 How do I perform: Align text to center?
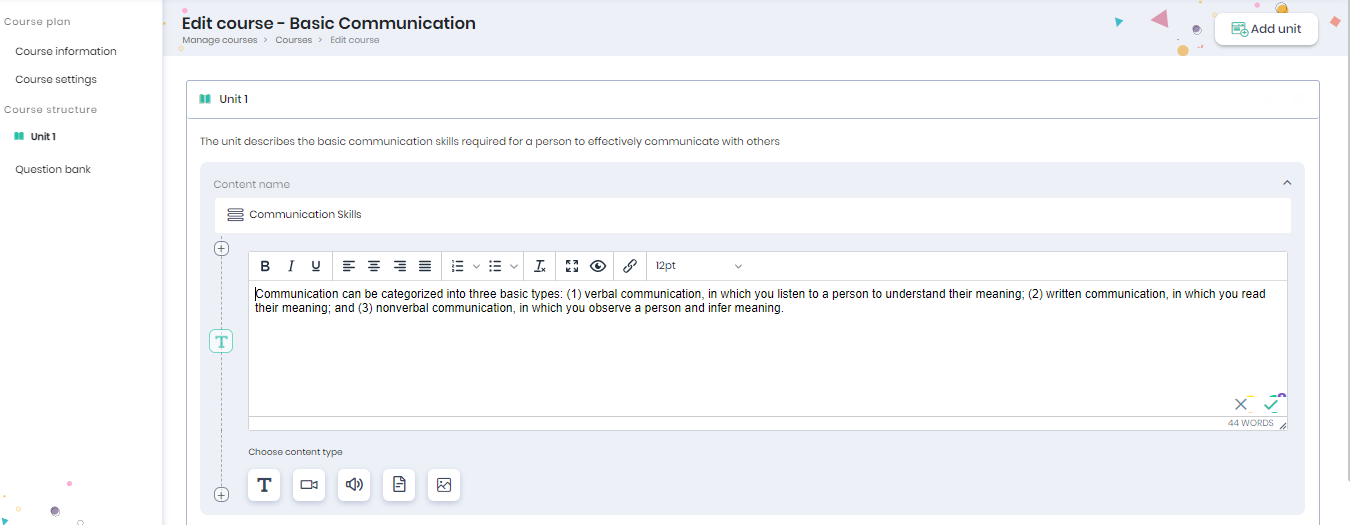(374, 266)
